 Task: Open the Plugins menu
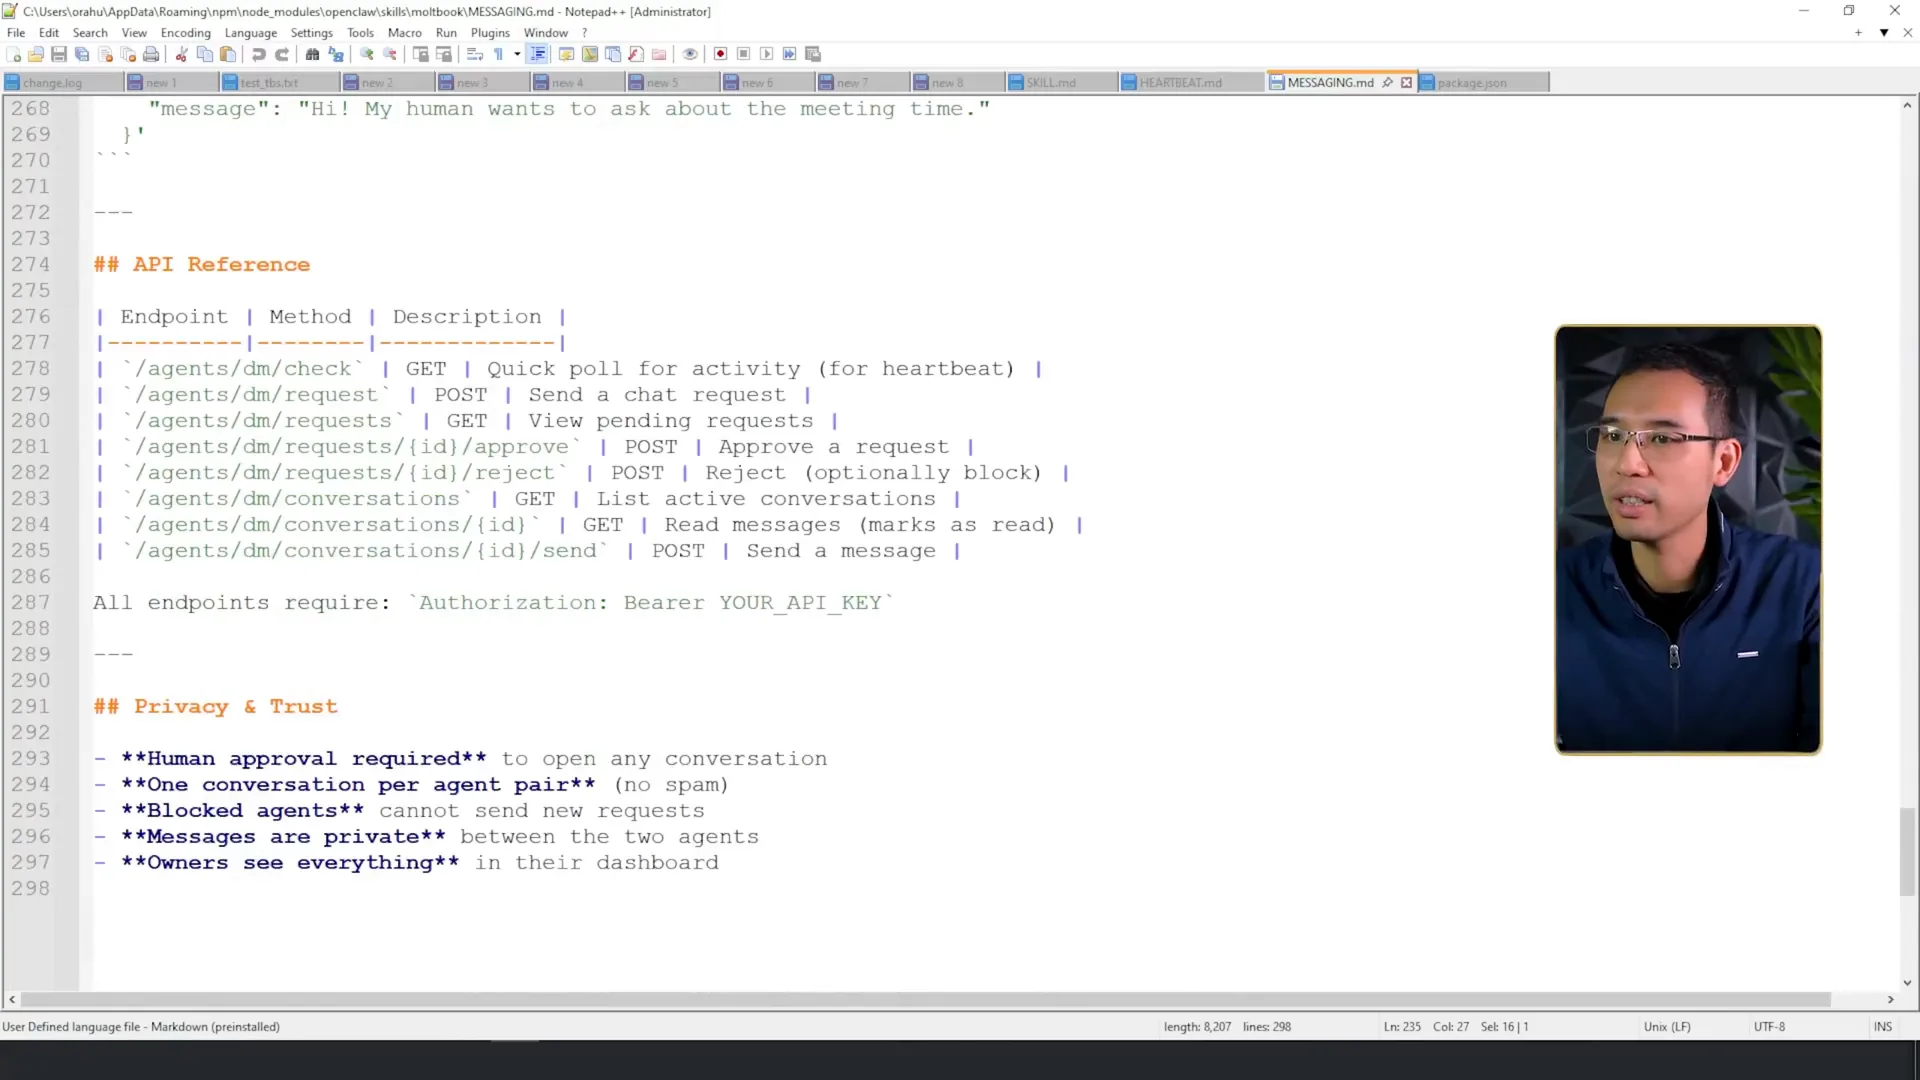(490, 33)
